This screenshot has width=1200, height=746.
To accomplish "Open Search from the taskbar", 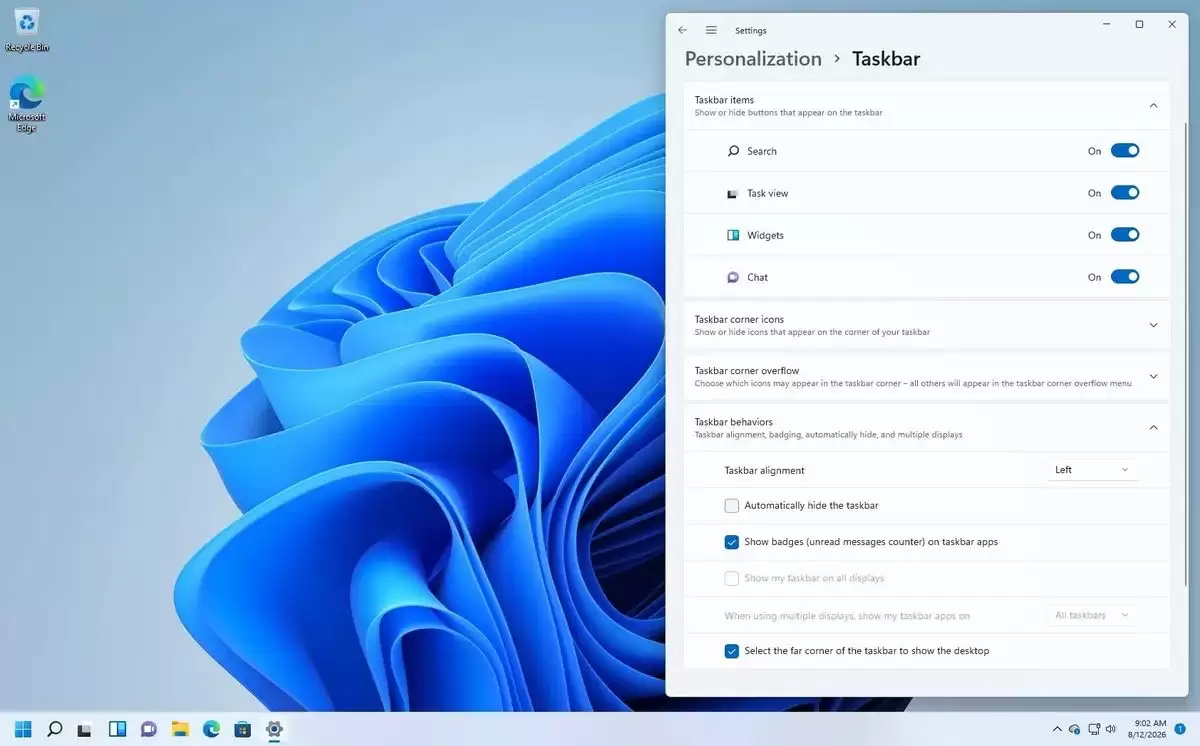I will [x=55, y=729].
